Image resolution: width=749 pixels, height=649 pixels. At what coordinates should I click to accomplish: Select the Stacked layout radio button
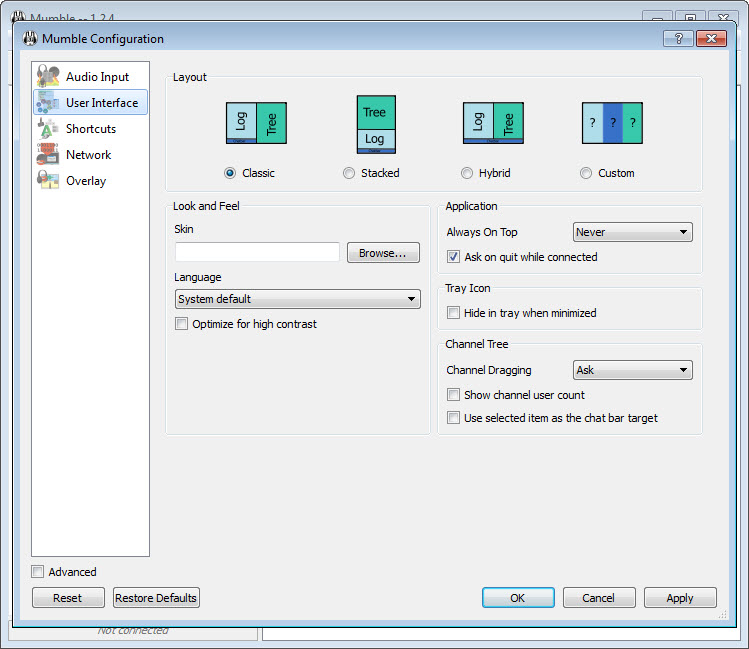[x=349, y=173]
